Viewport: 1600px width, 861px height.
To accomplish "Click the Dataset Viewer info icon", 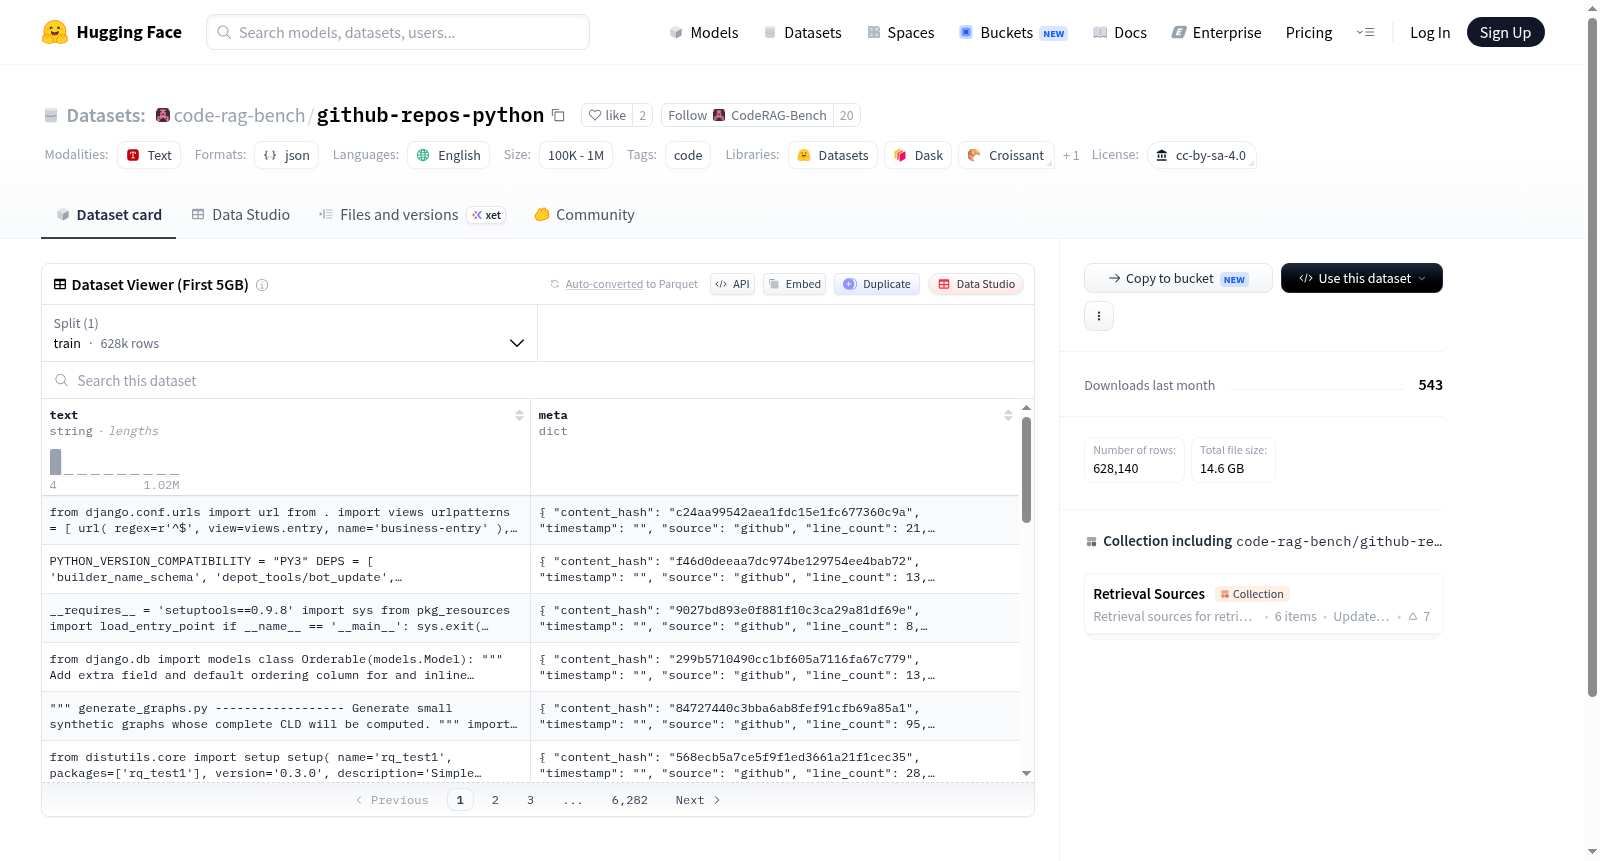I will click(x=262, y=285).
